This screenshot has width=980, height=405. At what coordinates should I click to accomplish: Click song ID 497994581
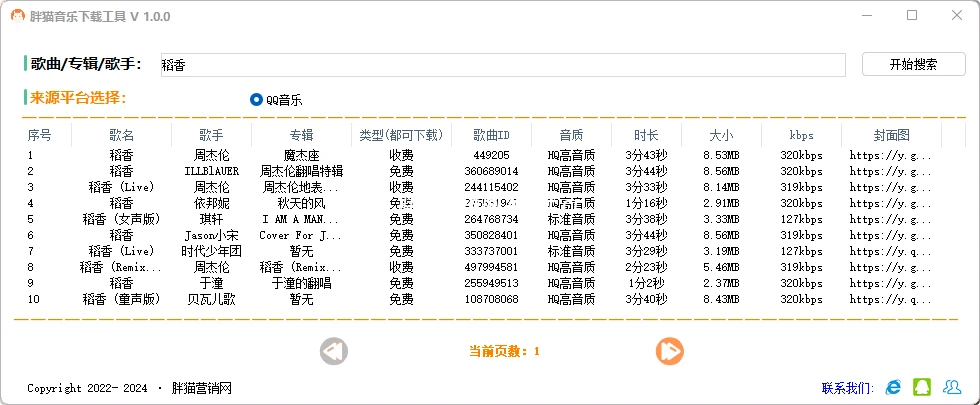click(x=491, y=268)
